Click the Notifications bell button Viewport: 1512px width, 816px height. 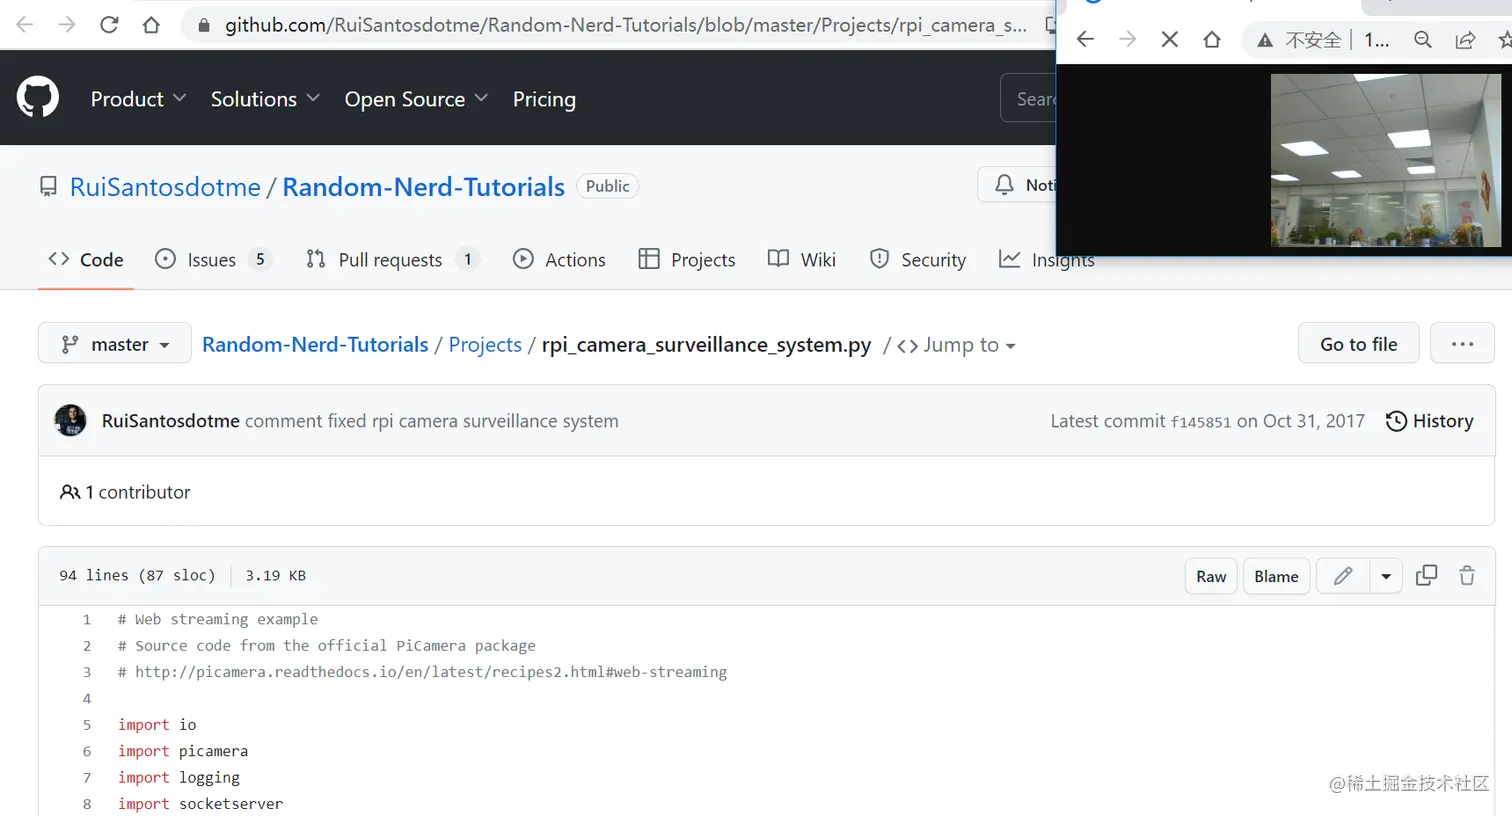[1017, 185]
